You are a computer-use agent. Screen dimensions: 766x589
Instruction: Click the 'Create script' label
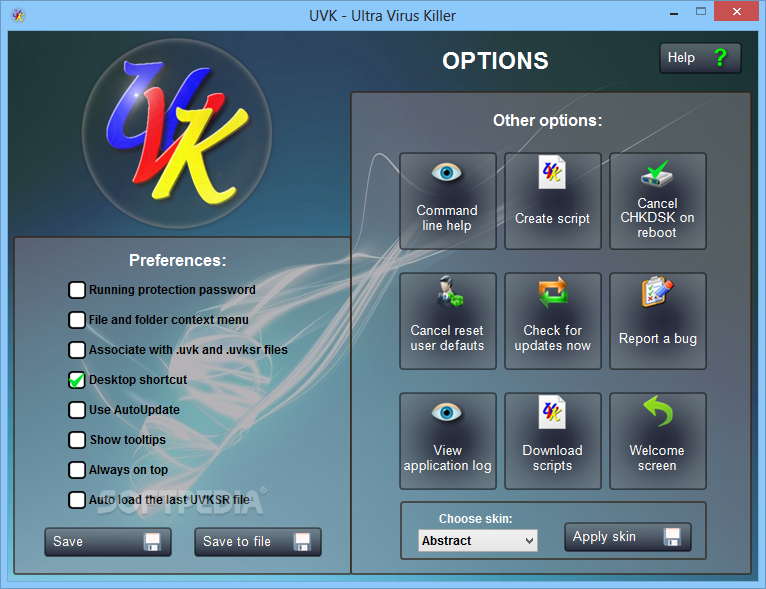[x=553, y=219]
